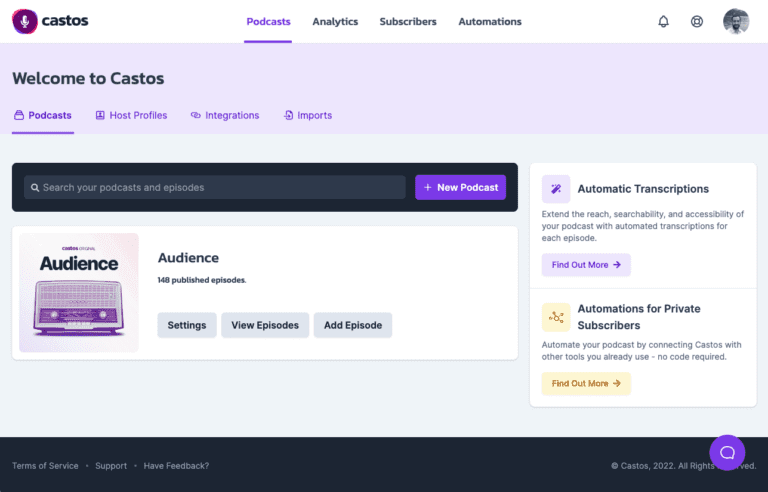Viewport: 768px width, 492px height.
Task: Open the Audience podcast cover thumbnail
Action: click(x=79, y=292)
